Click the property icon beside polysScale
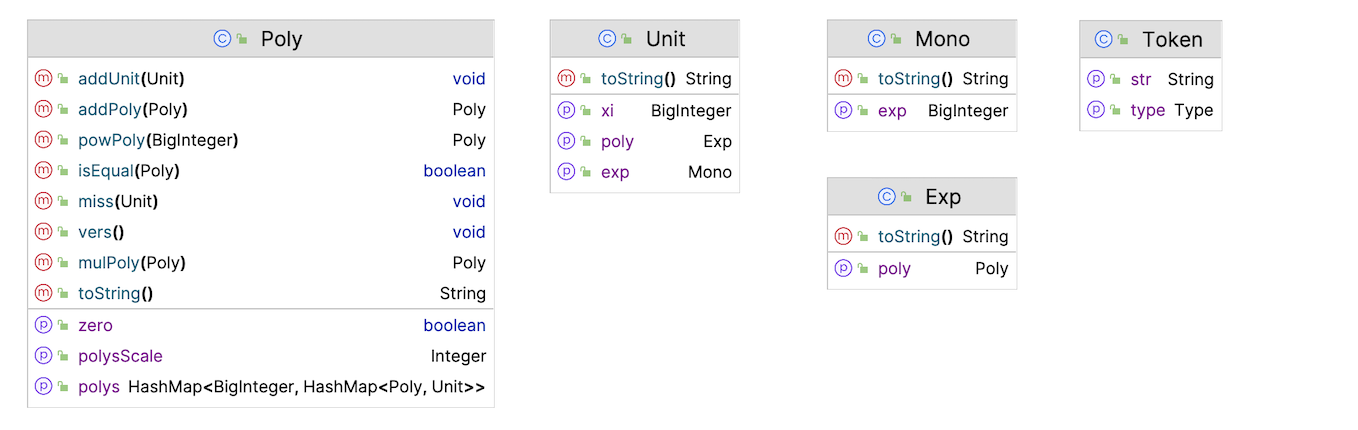 click(x=43, y=356)
